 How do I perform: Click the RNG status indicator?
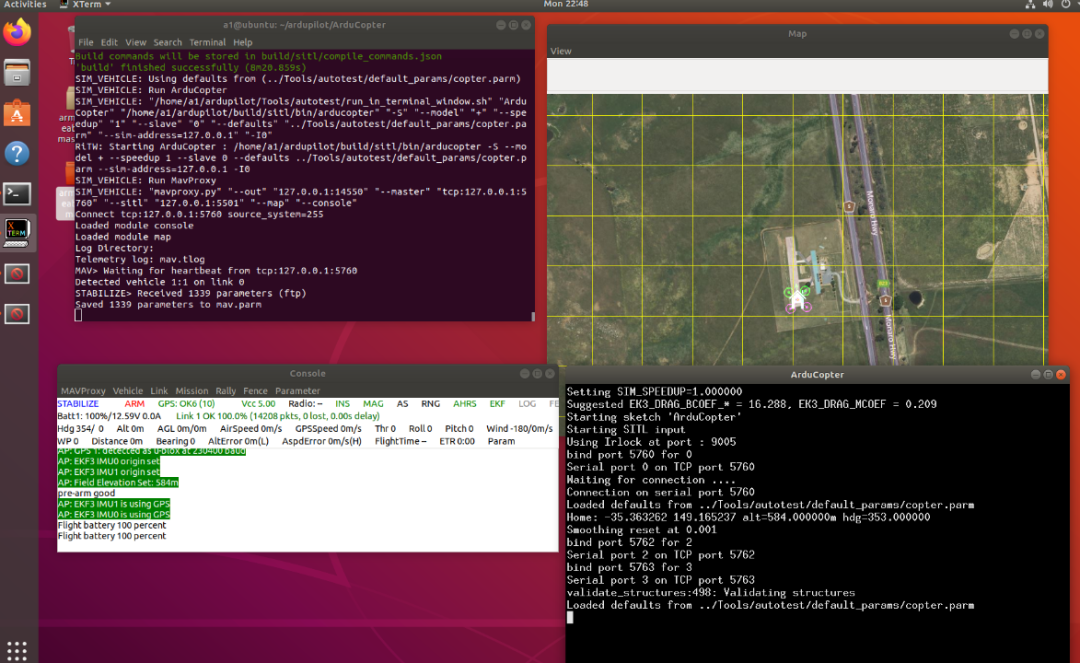[x=430, y=404]
